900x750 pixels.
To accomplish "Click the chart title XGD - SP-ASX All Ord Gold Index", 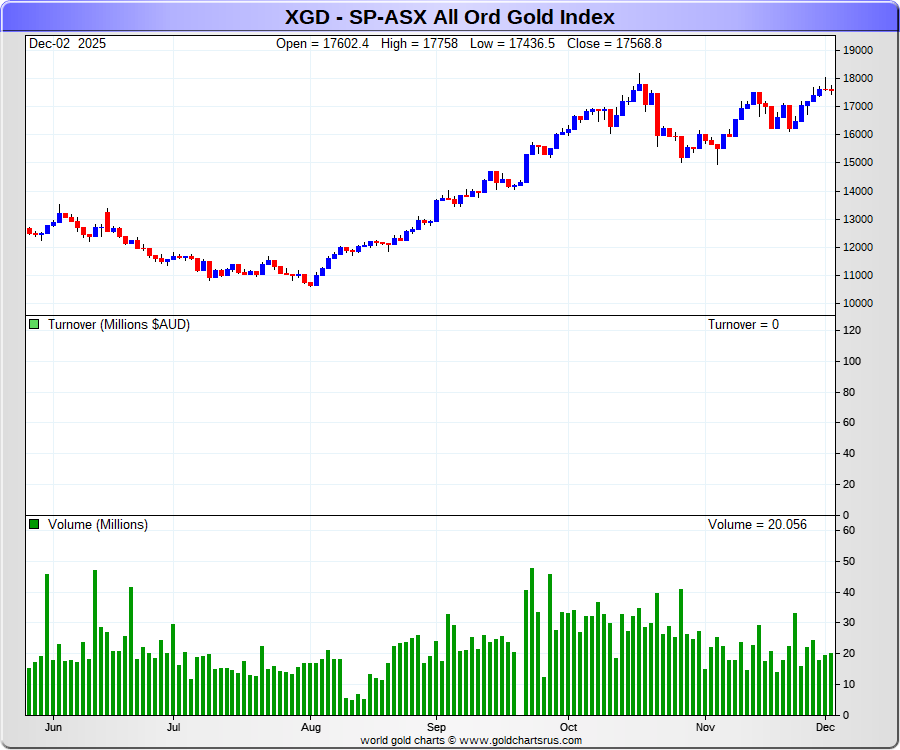I will 449,17.
